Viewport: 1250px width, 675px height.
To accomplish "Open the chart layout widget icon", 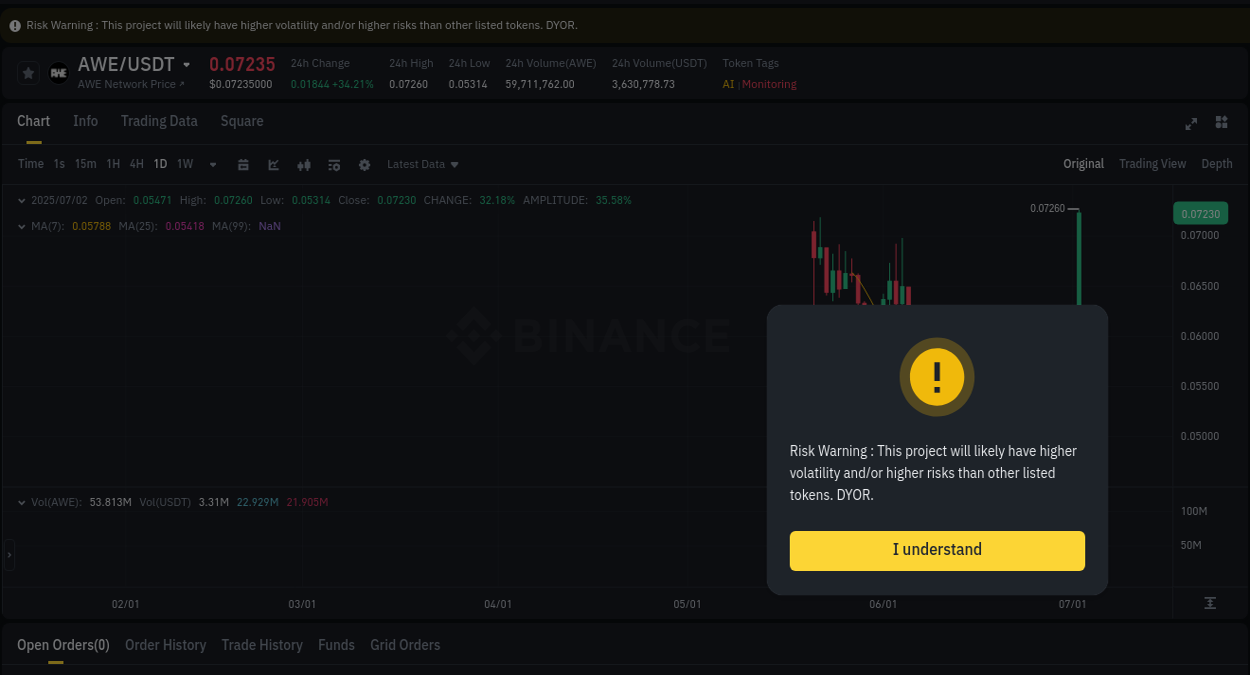I will click(1221, 123).
